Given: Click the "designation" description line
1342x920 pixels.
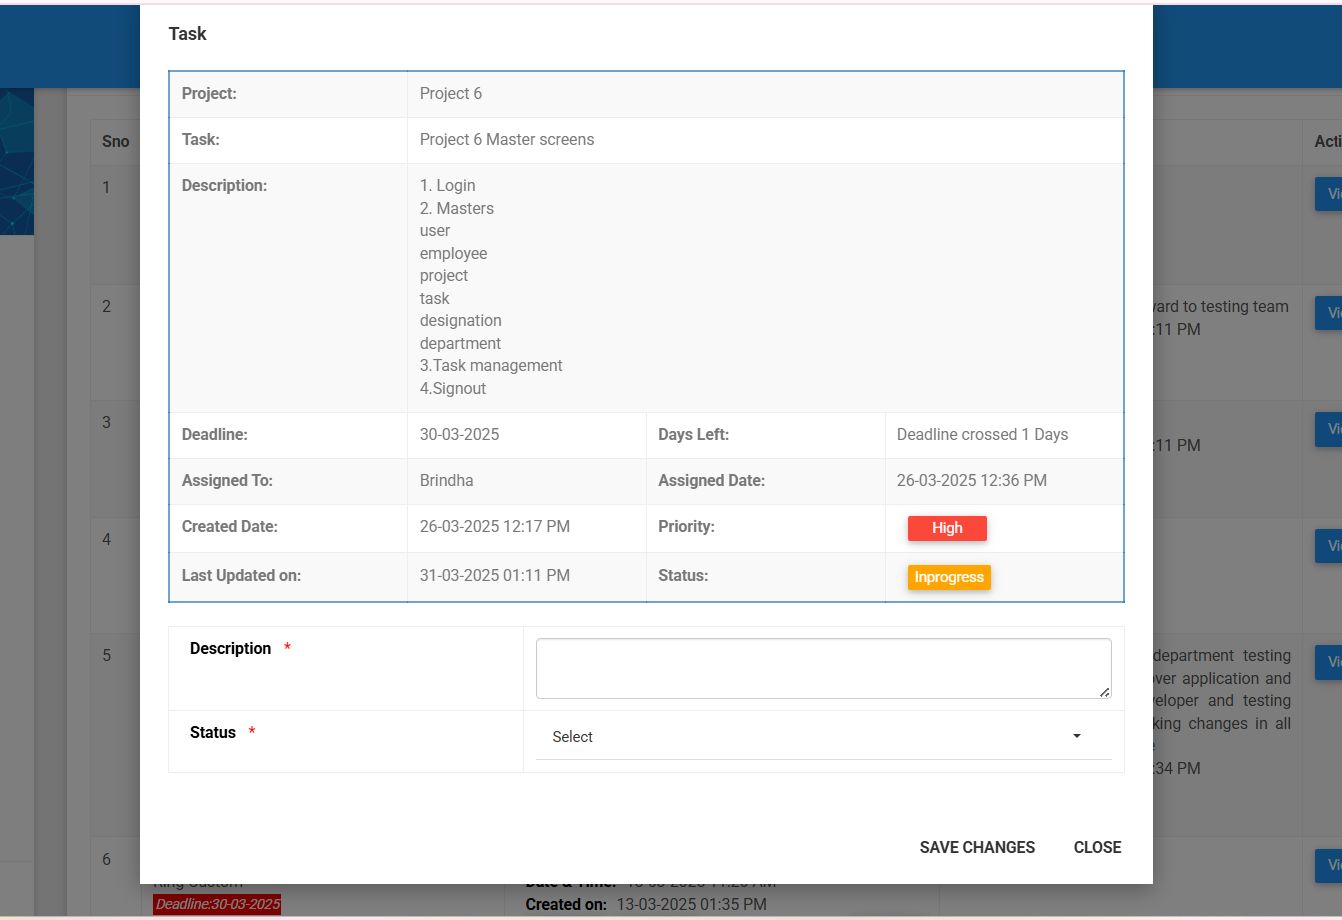Looking at the screenshot, I should pyautogui.click(x=461, y=321).
